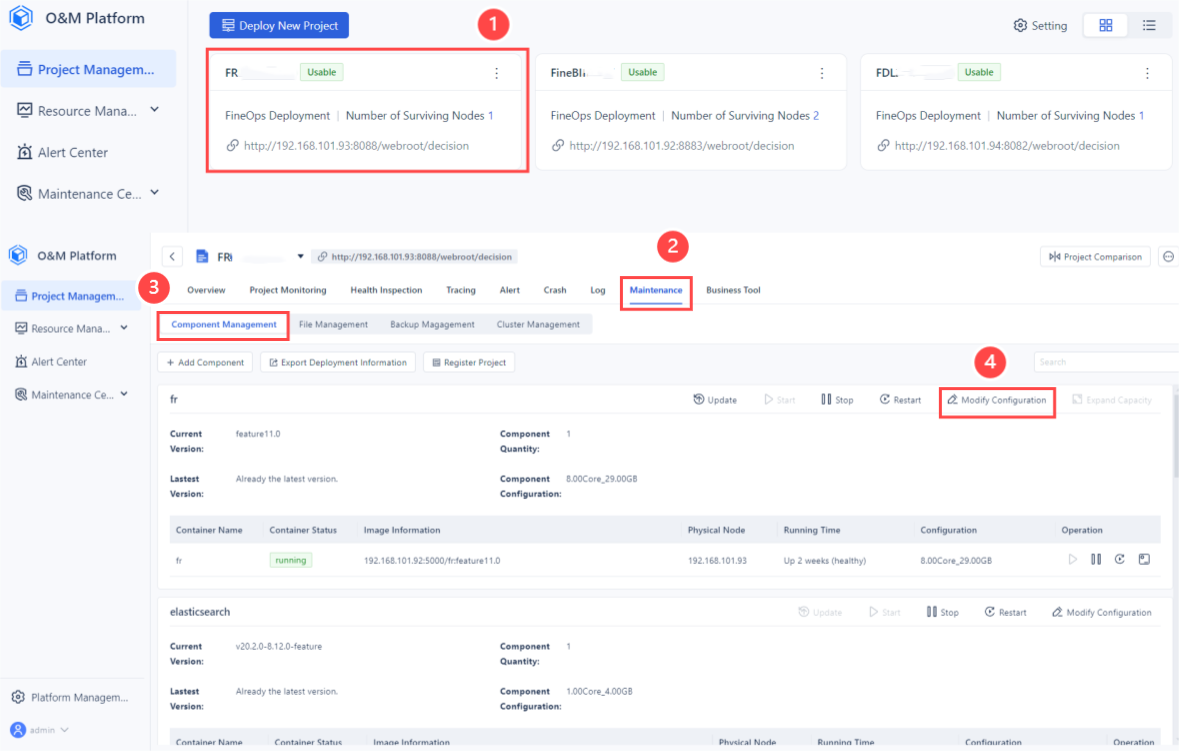This screenshot has width=1179, height=751.
Task: Open the Crash tab
Action: (x=555, y=290)
